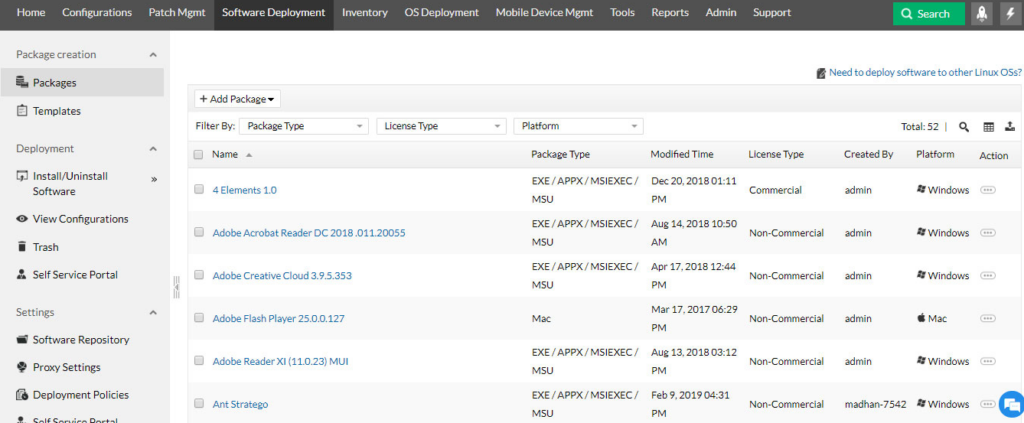Open the Package Type filter dropdown
The width and height of the screenshot is (1024, 423).
[x=304, y=126]
